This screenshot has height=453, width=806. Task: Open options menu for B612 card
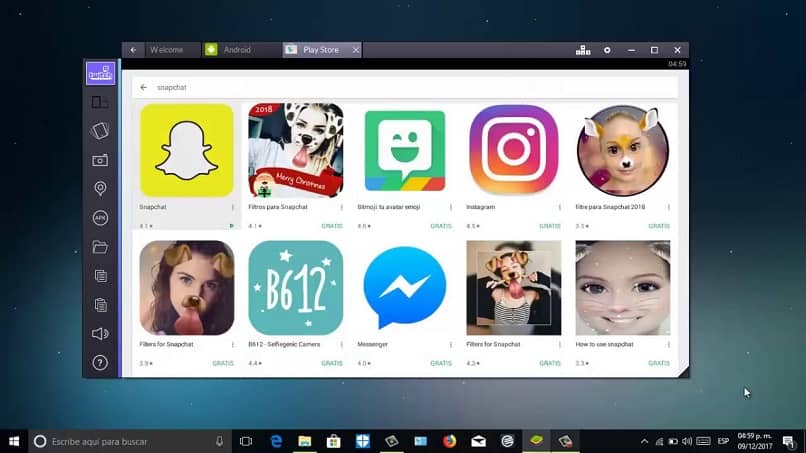[341, 345]
